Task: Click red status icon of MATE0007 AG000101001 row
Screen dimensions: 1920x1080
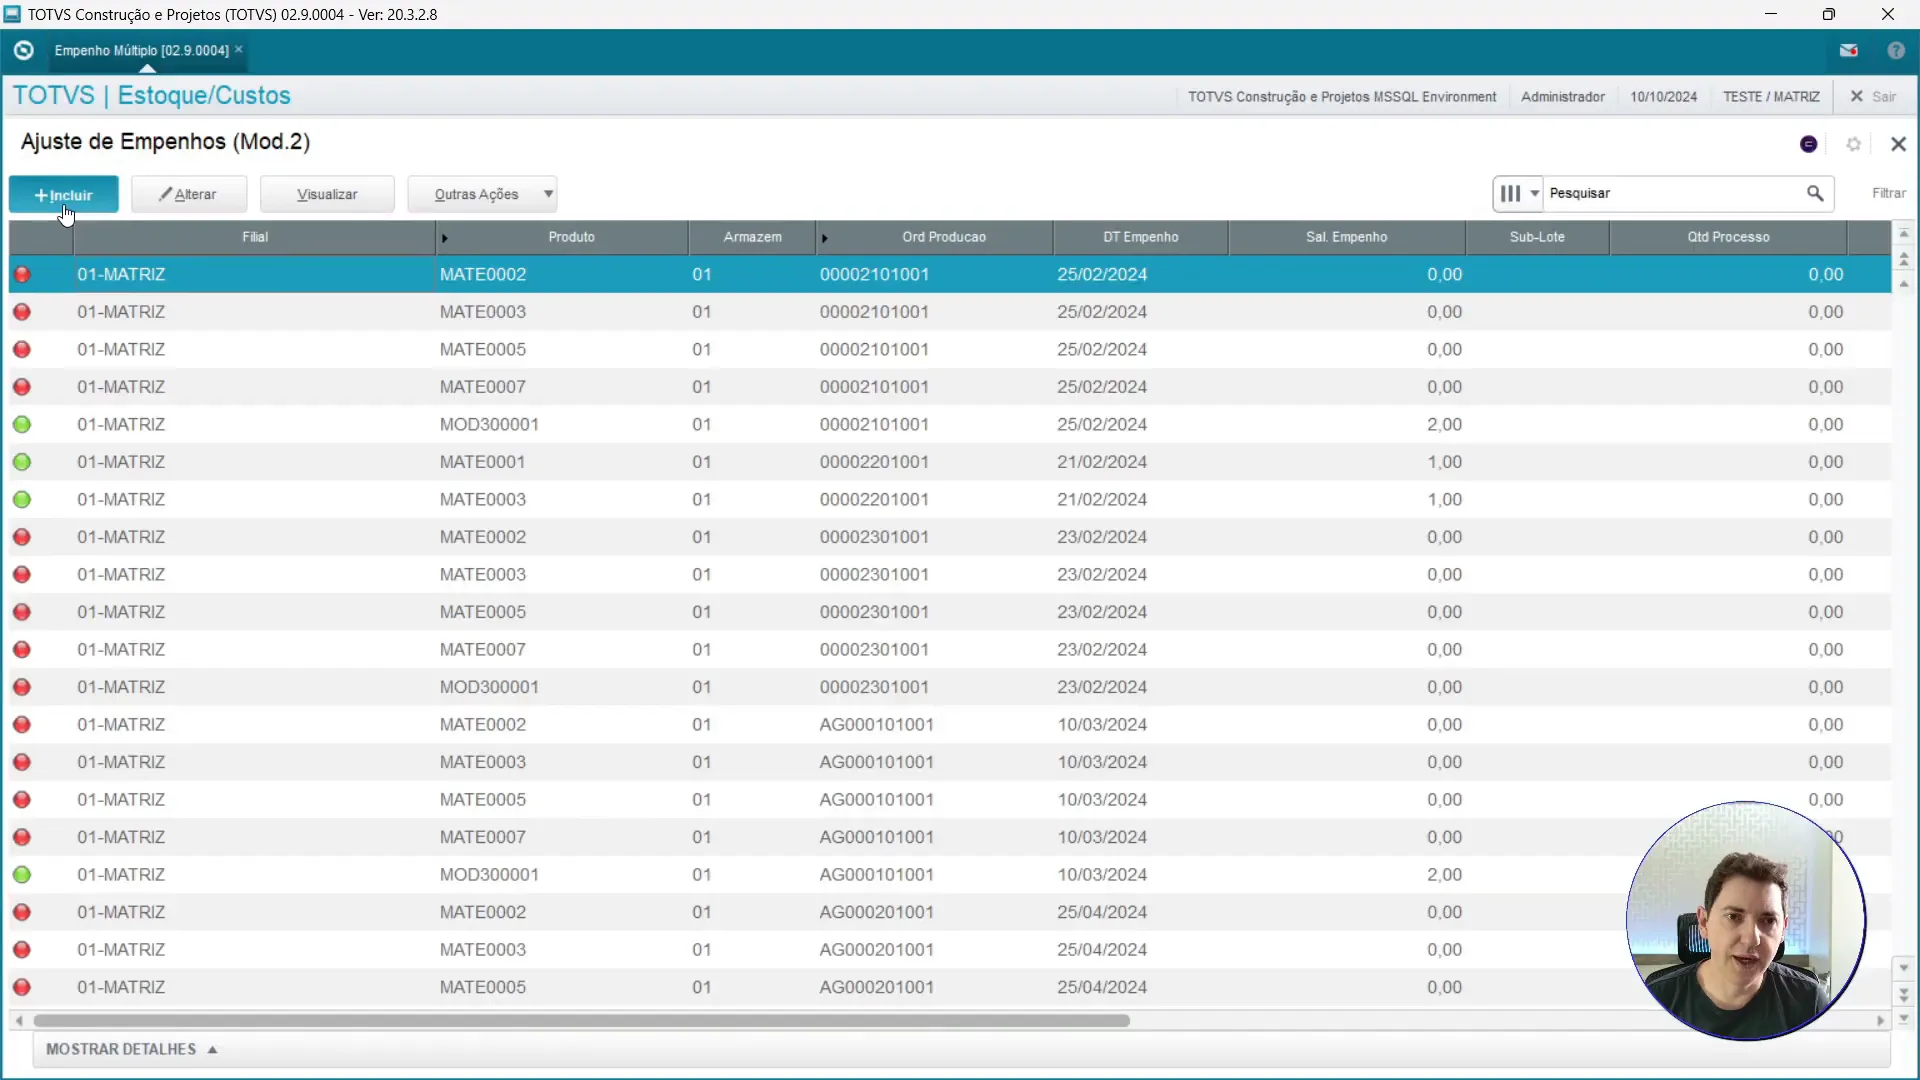Action: 22,837
